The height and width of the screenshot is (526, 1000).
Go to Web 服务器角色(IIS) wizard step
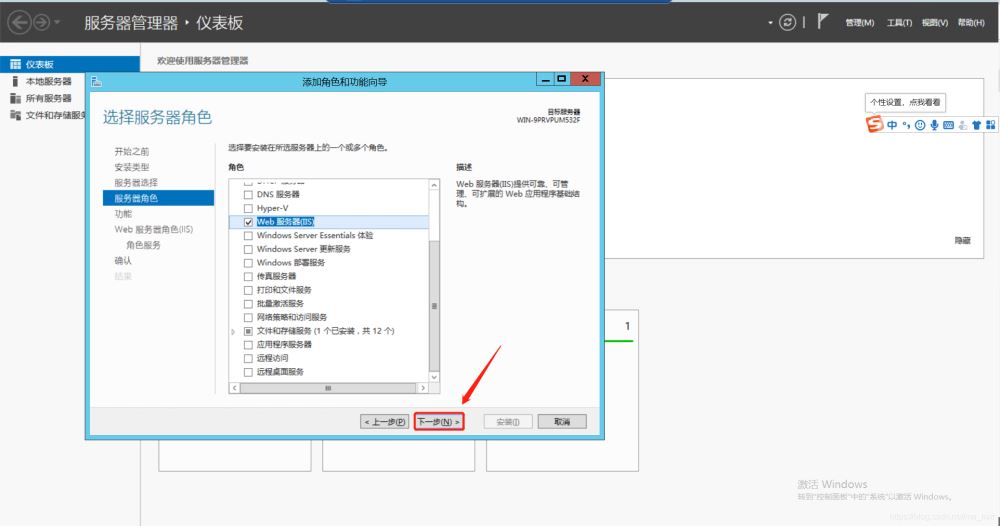(x=154, y=229)
